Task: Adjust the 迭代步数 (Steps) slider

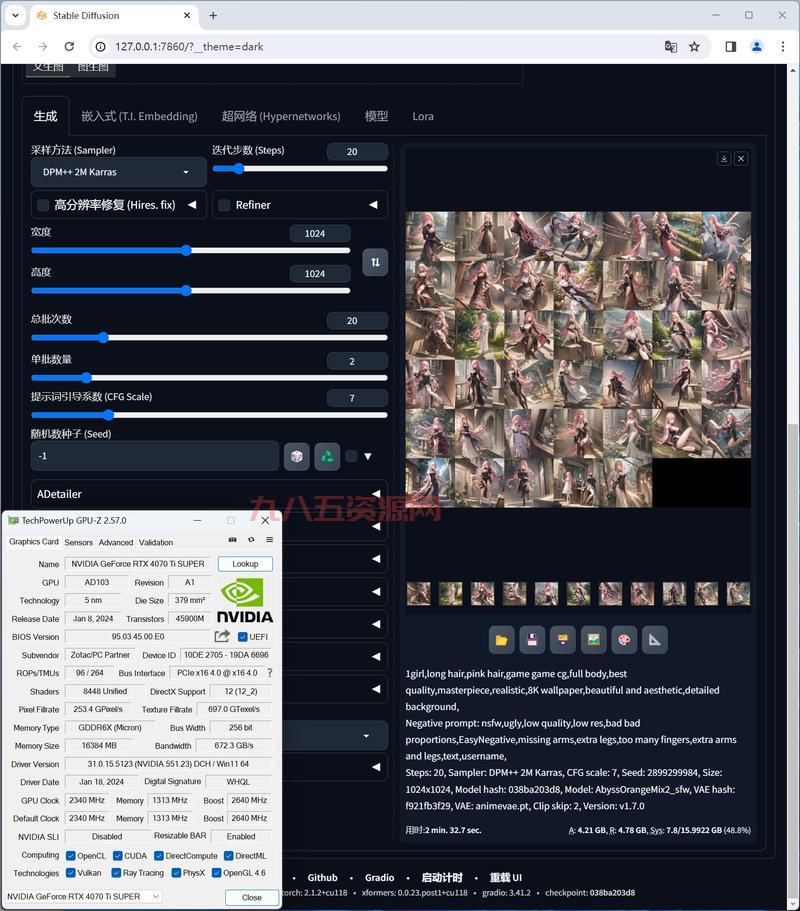Action: tap(300, 168)
